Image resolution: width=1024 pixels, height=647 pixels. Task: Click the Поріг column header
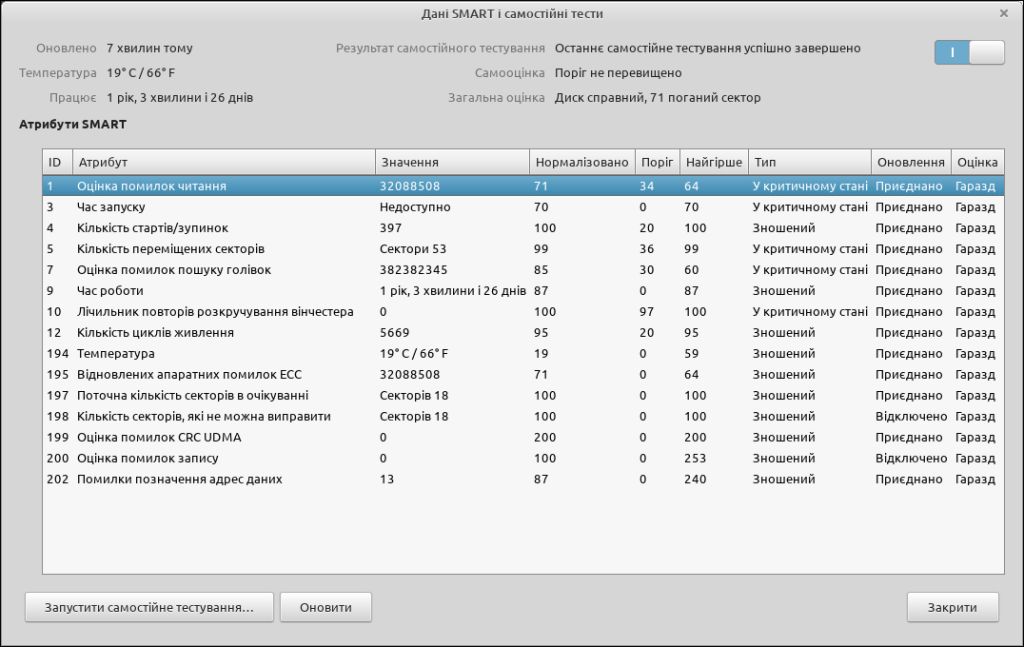click(x=657, y=162)
